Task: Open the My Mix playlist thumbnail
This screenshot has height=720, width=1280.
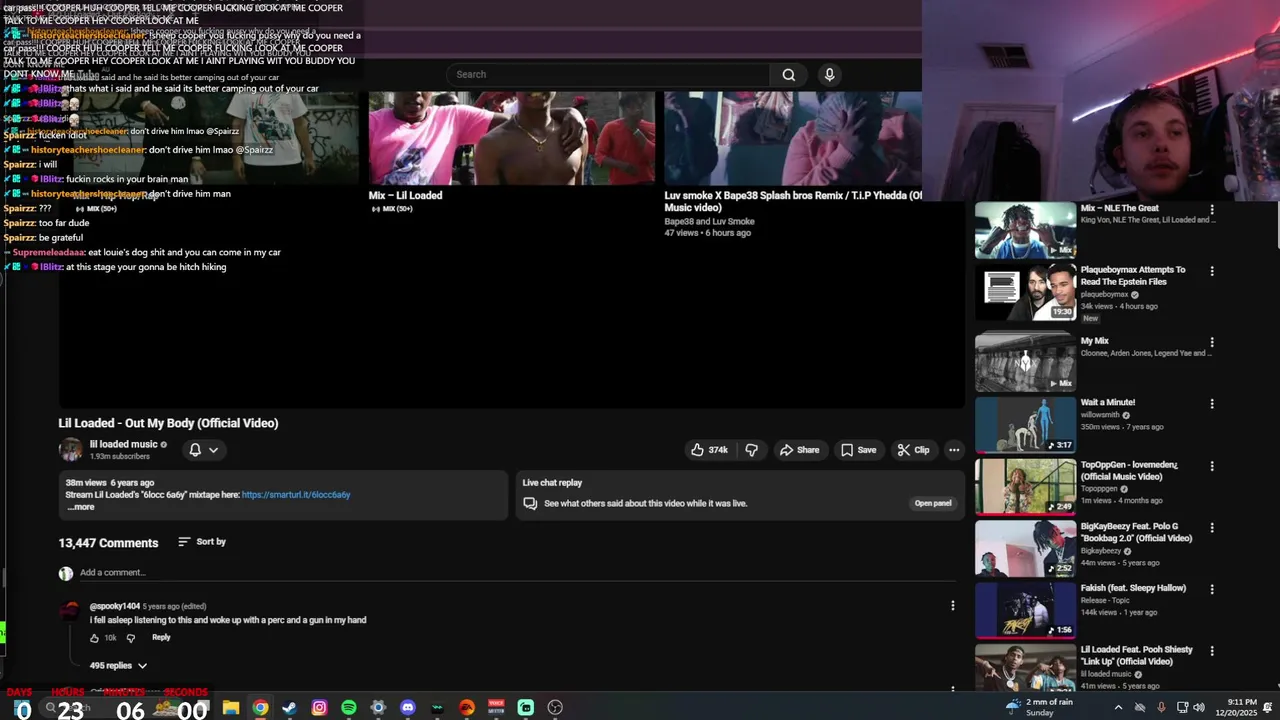Action: [x=1025, y=361]
